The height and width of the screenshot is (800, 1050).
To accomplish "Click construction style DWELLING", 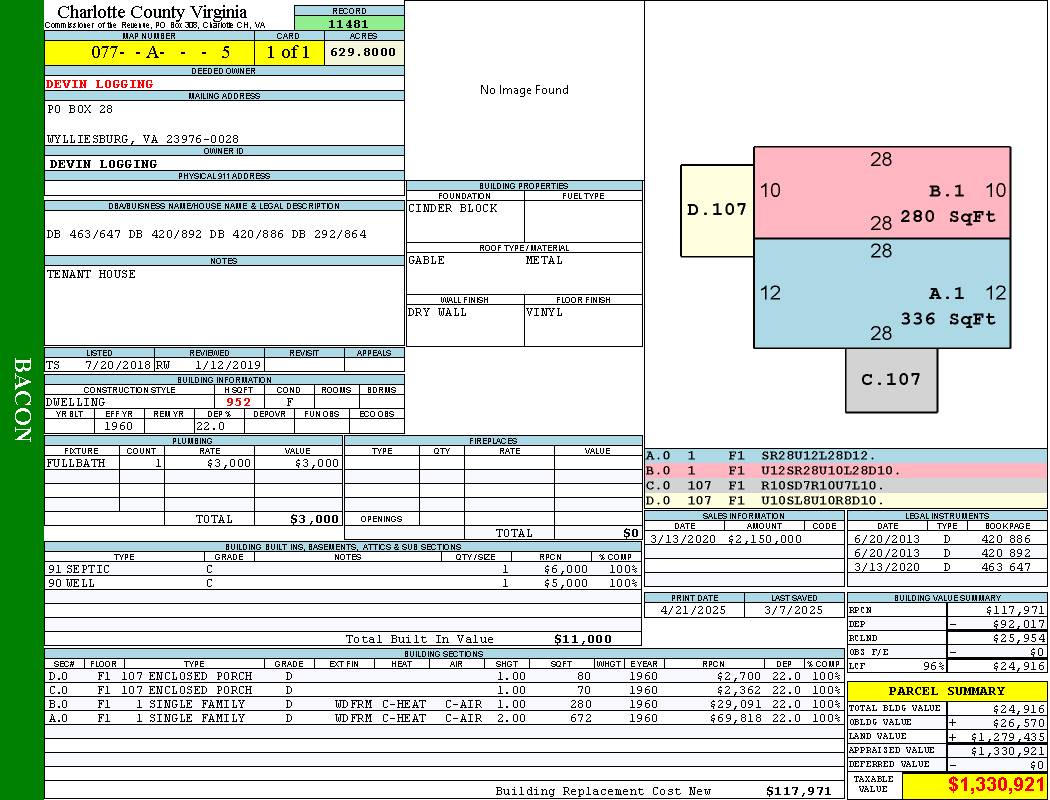I will (75, 402).
